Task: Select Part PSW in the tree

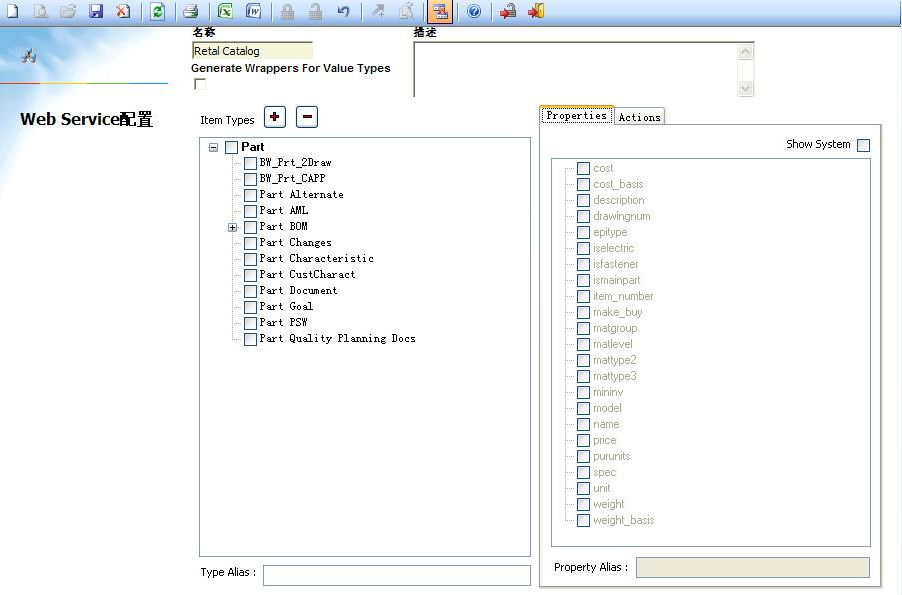Action: pyautogui.click(x=283, y=322)
